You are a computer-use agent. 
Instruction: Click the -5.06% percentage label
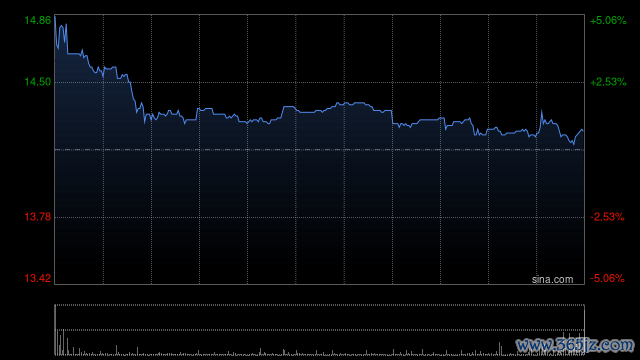pyautogui.click(x=607, y=278)
